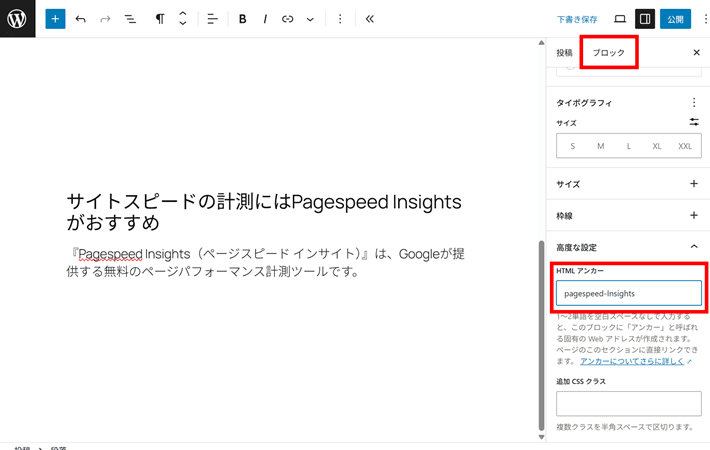The height and width of the screenshot is (450, 710).
Task: Click the paragraph block type icon
Action: (160, 19)
